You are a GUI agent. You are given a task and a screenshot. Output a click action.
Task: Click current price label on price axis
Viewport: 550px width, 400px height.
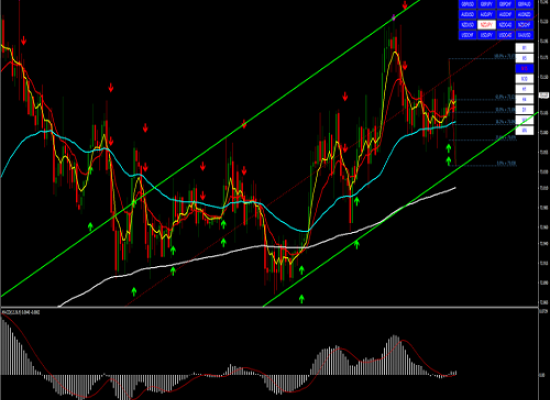coord(544,95)
